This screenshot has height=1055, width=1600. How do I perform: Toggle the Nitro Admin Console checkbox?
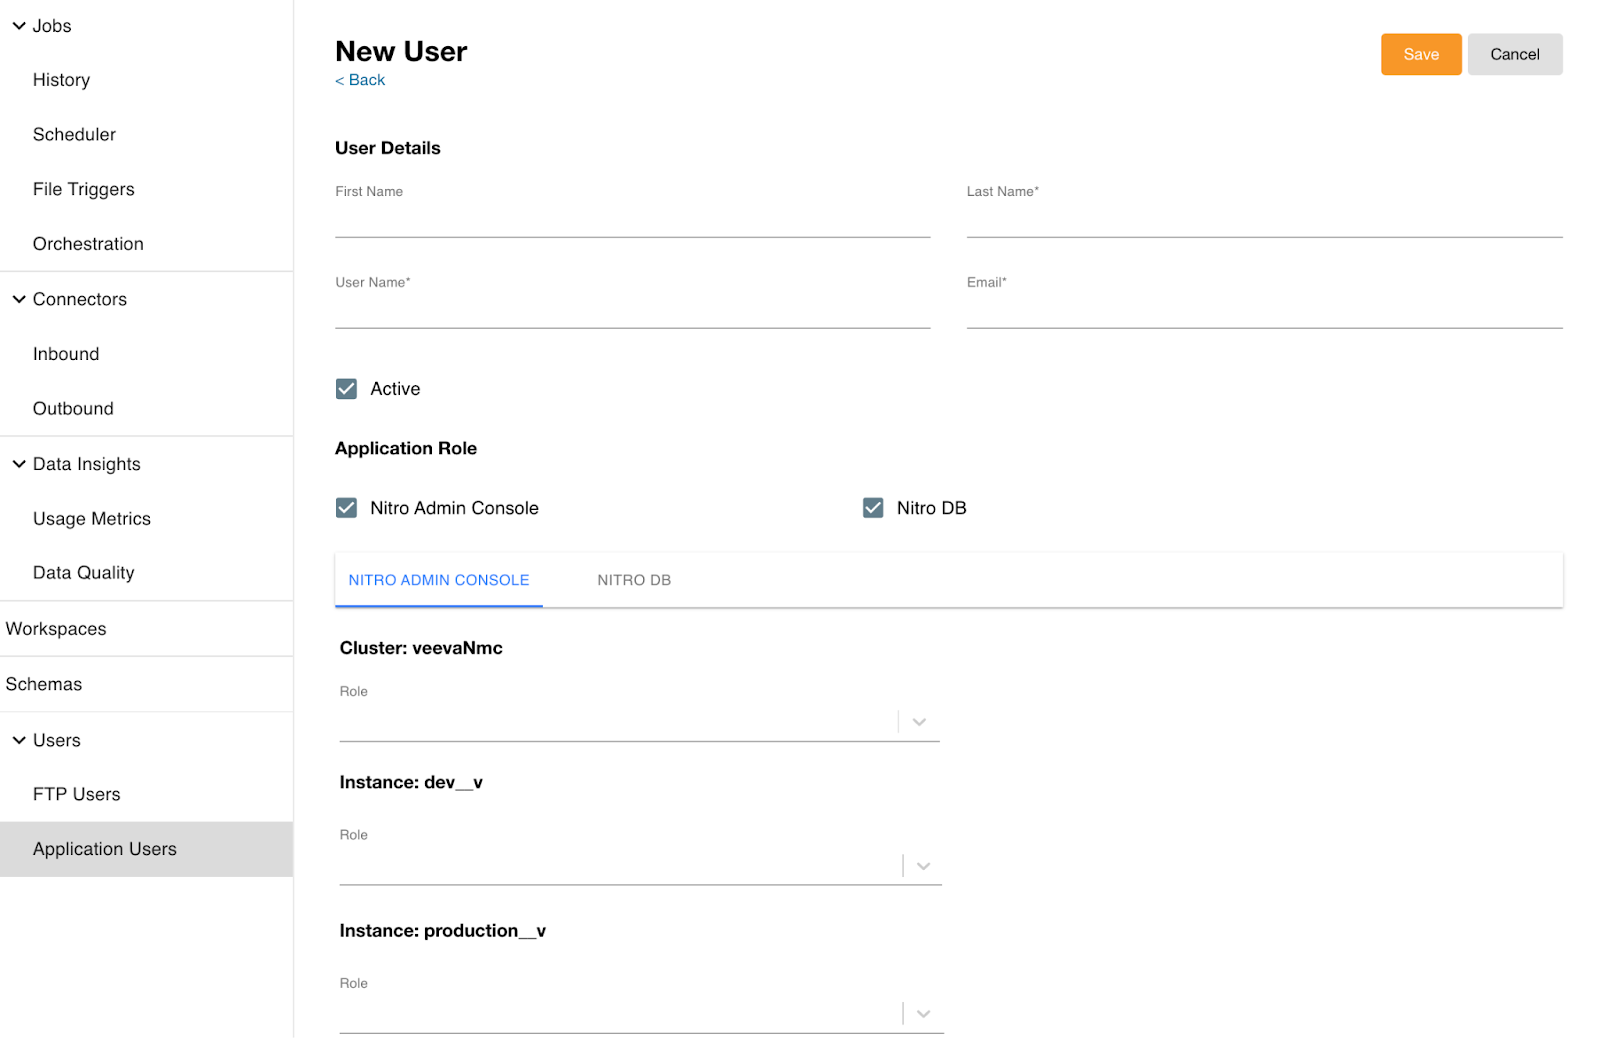346,508
